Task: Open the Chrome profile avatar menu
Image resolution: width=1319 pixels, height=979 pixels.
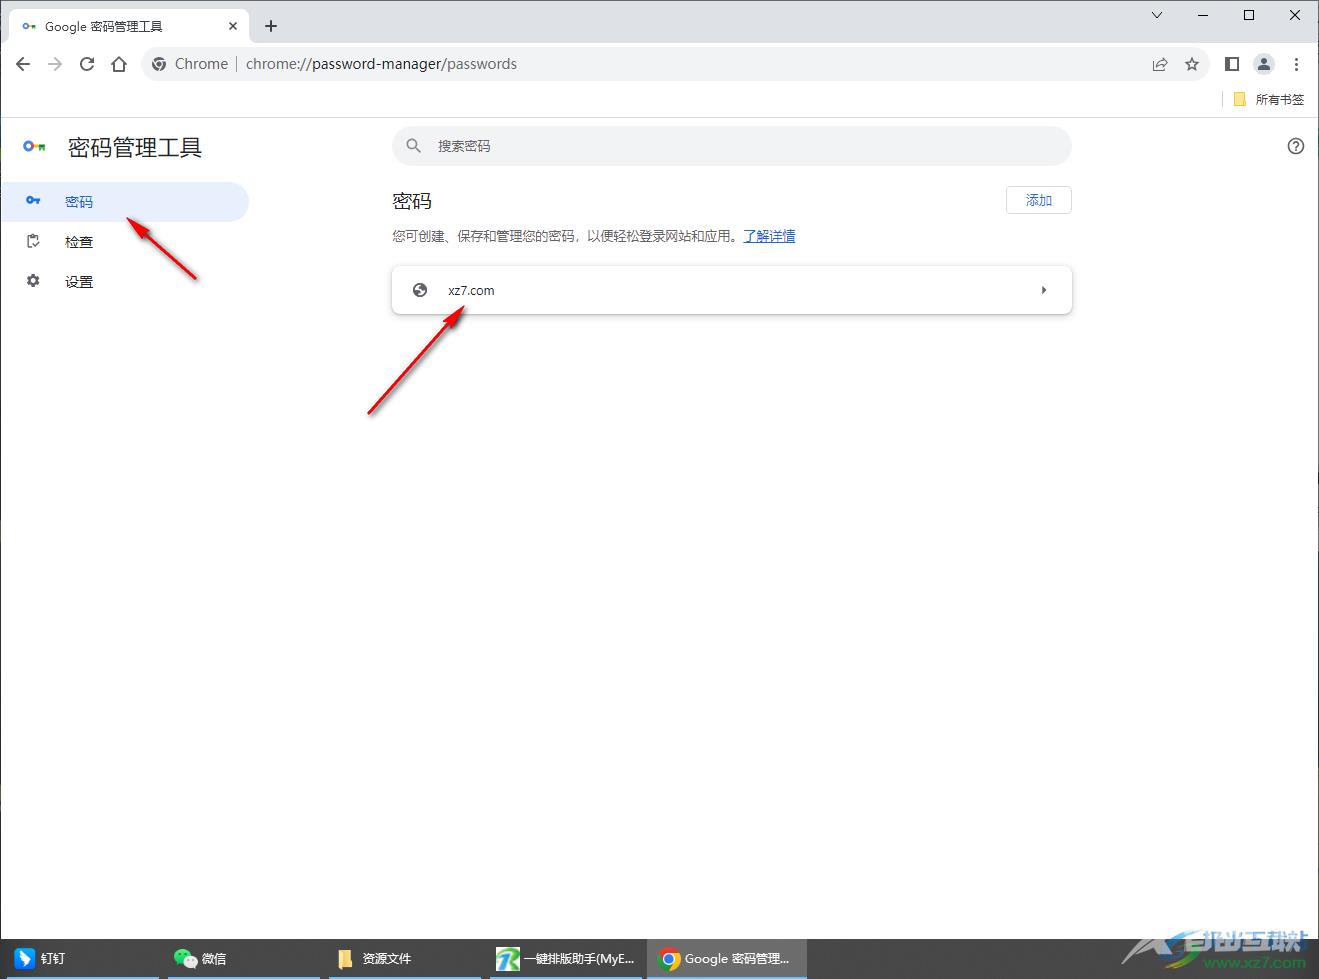Action: coord(1264,64)
